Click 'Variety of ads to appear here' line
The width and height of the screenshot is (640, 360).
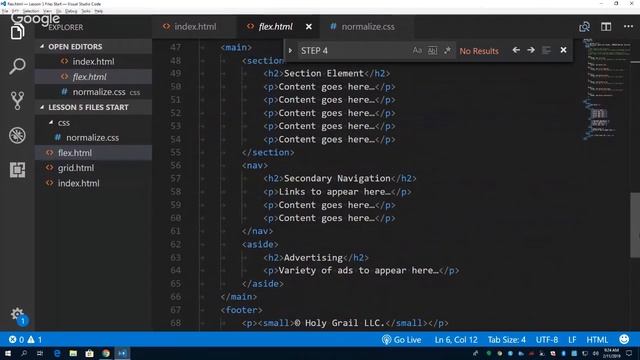pos(361,271)
